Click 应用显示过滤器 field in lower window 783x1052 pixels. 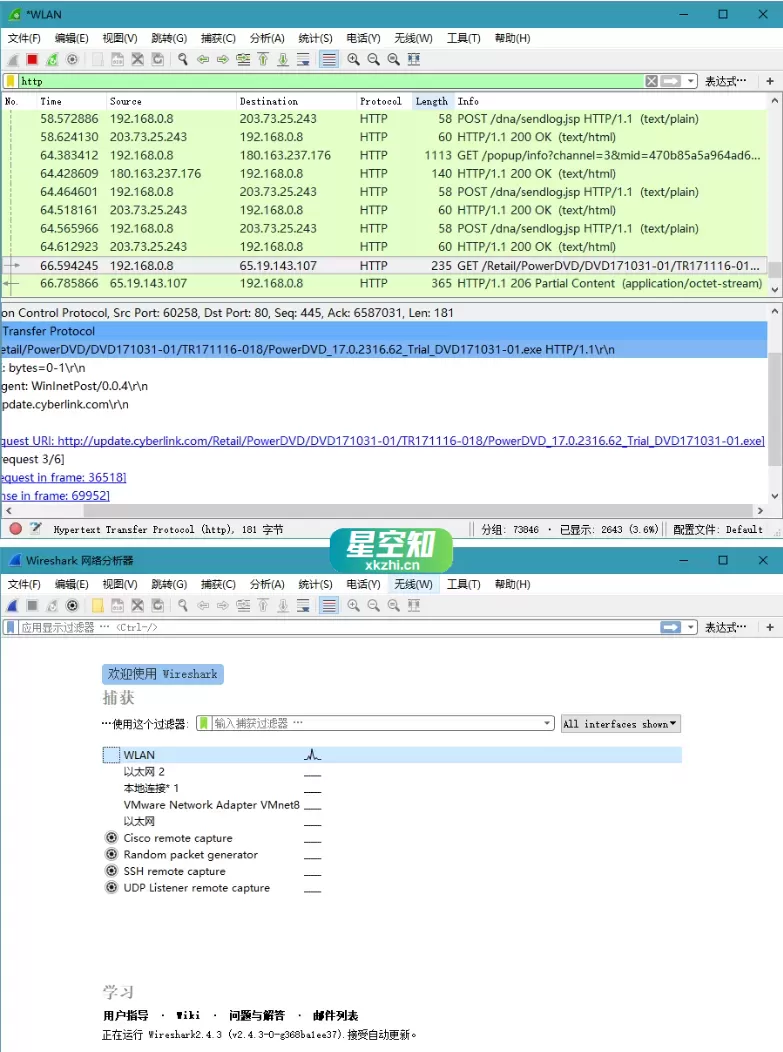point(339,627)
